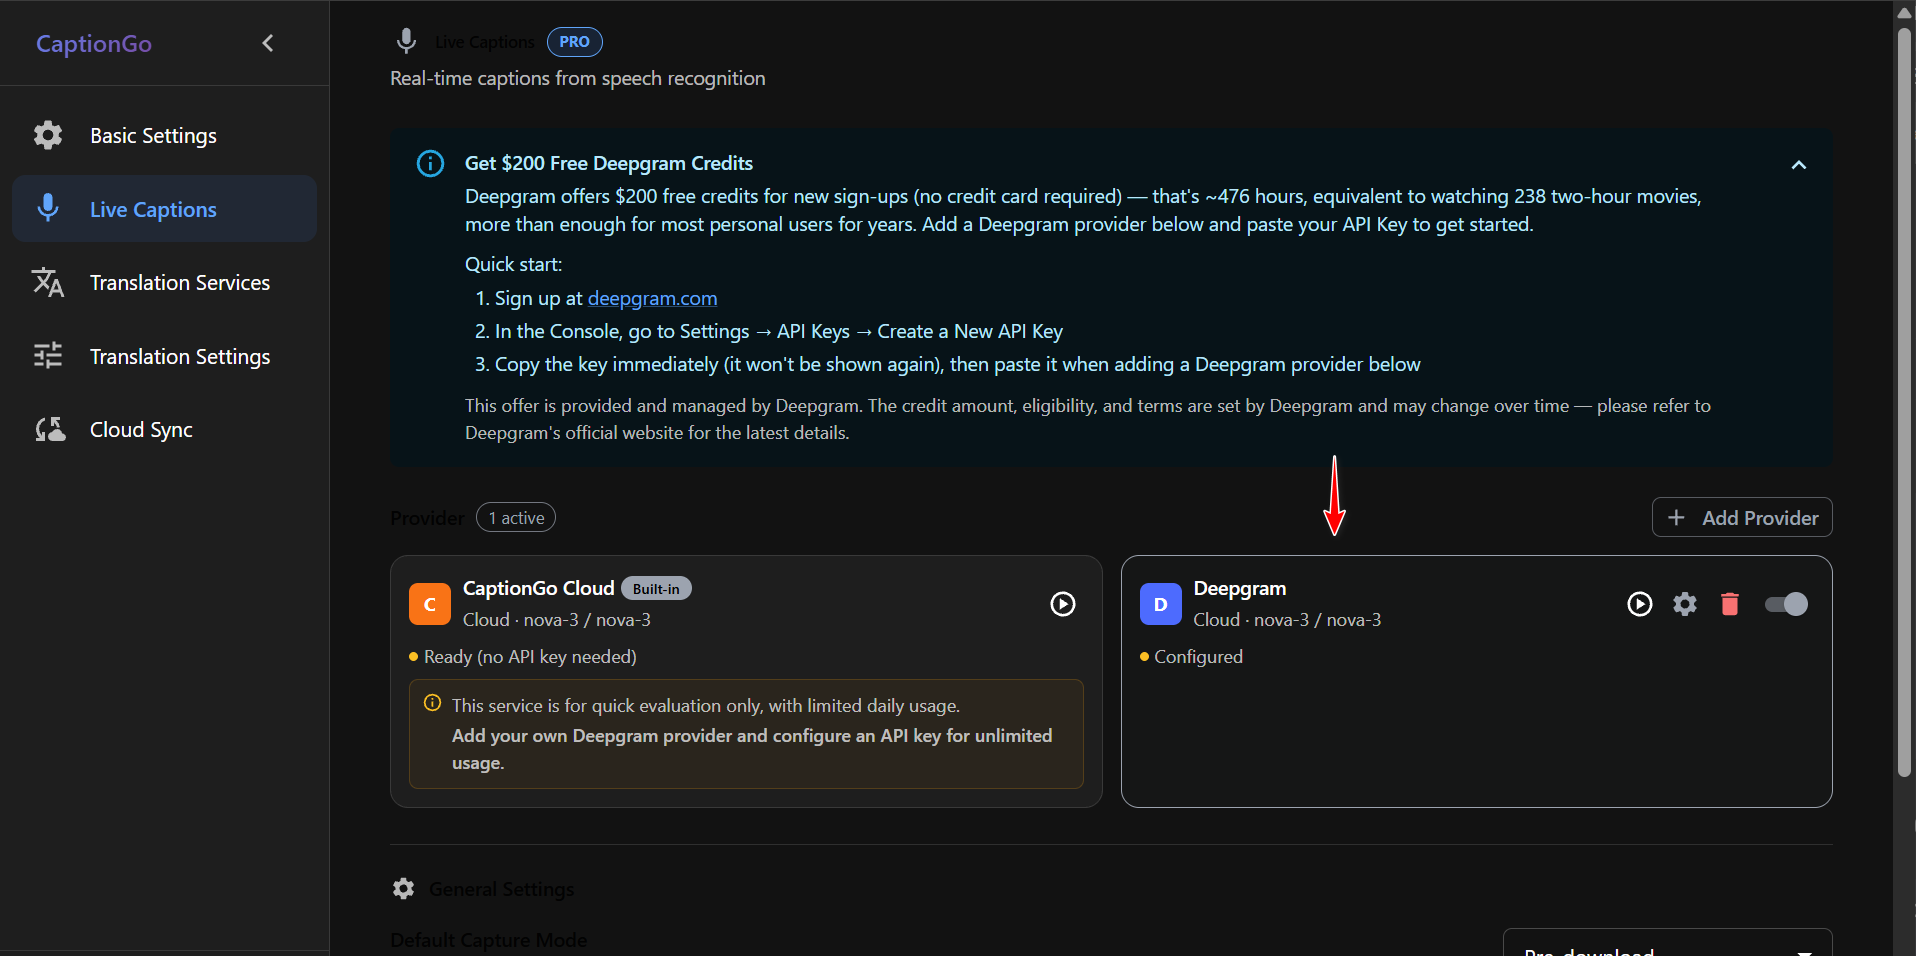This screenshot has height=956, width=1916.
Task: Click the Translation Settings sliders icon
Action: point(48,356)
